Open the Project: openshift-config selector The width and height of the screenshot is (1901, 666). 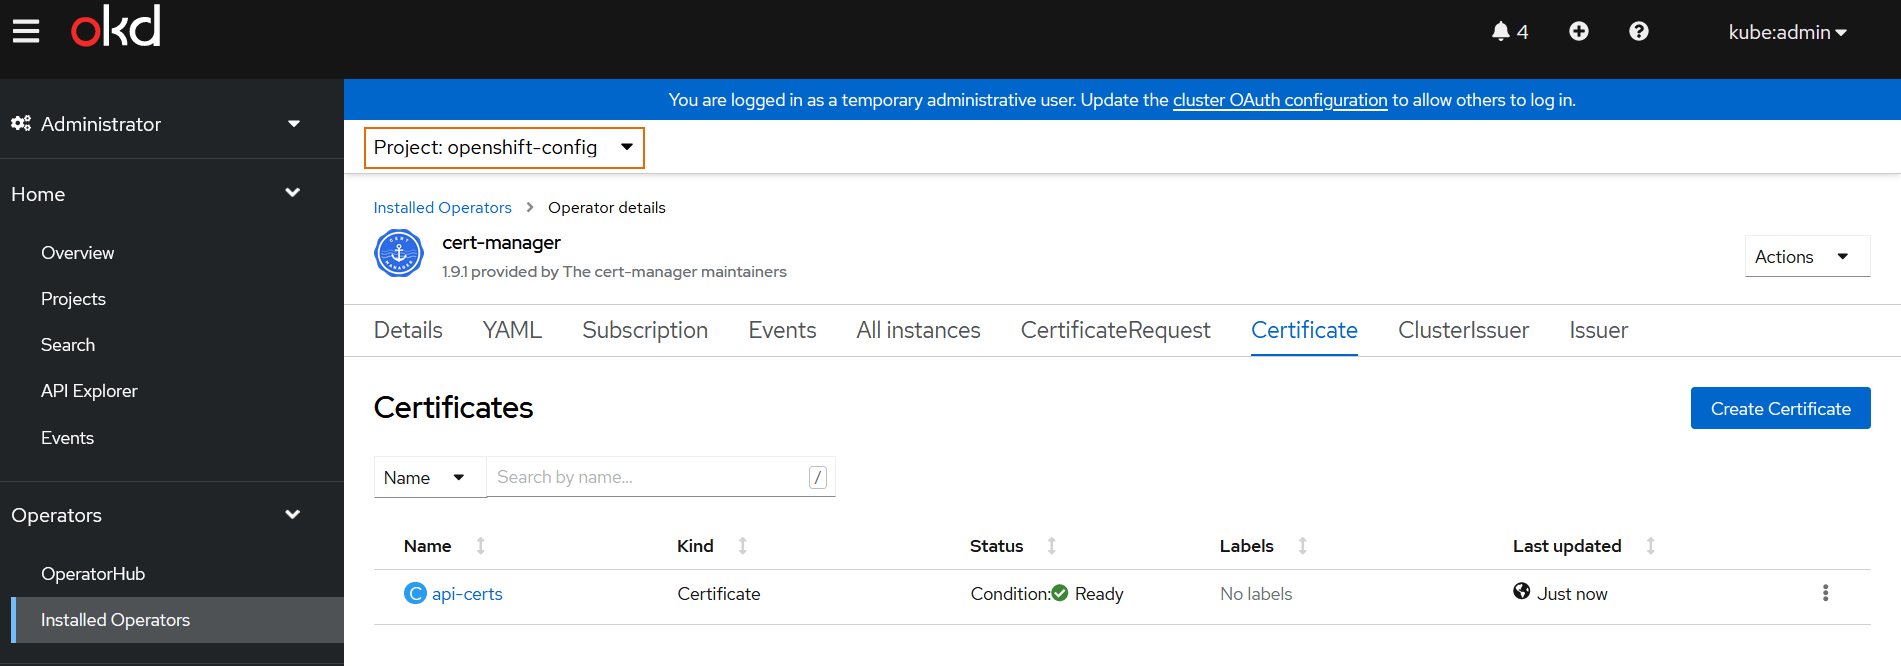[504, 148]
